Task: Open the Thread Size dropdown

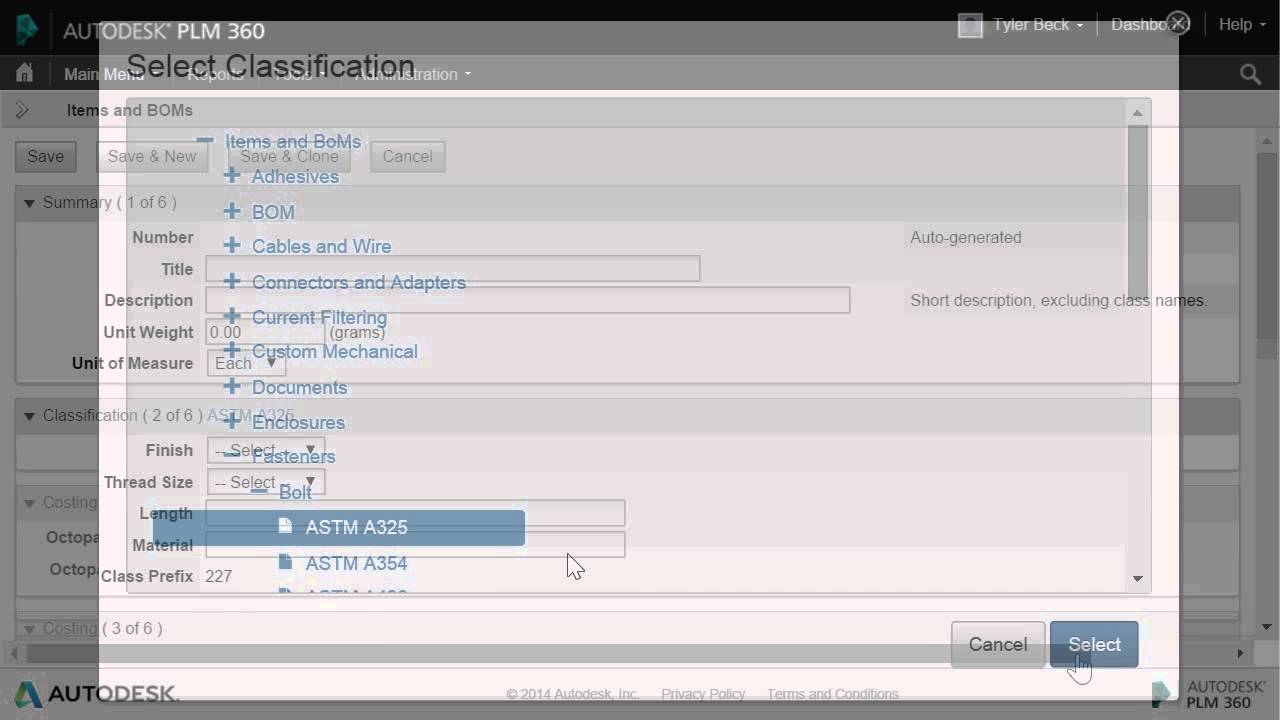Action: 266,482
